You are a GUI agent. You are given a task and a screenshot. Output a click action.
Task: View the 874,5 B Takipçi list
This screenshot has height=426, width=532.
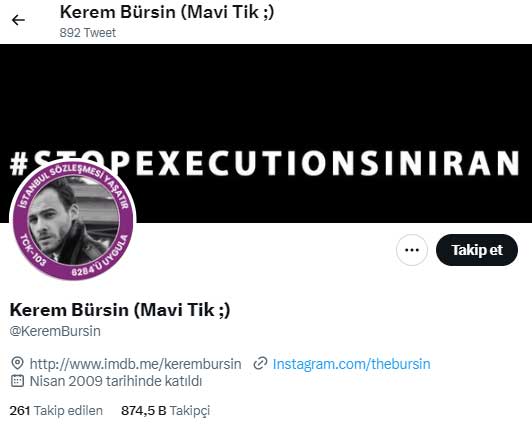[166, 410]
